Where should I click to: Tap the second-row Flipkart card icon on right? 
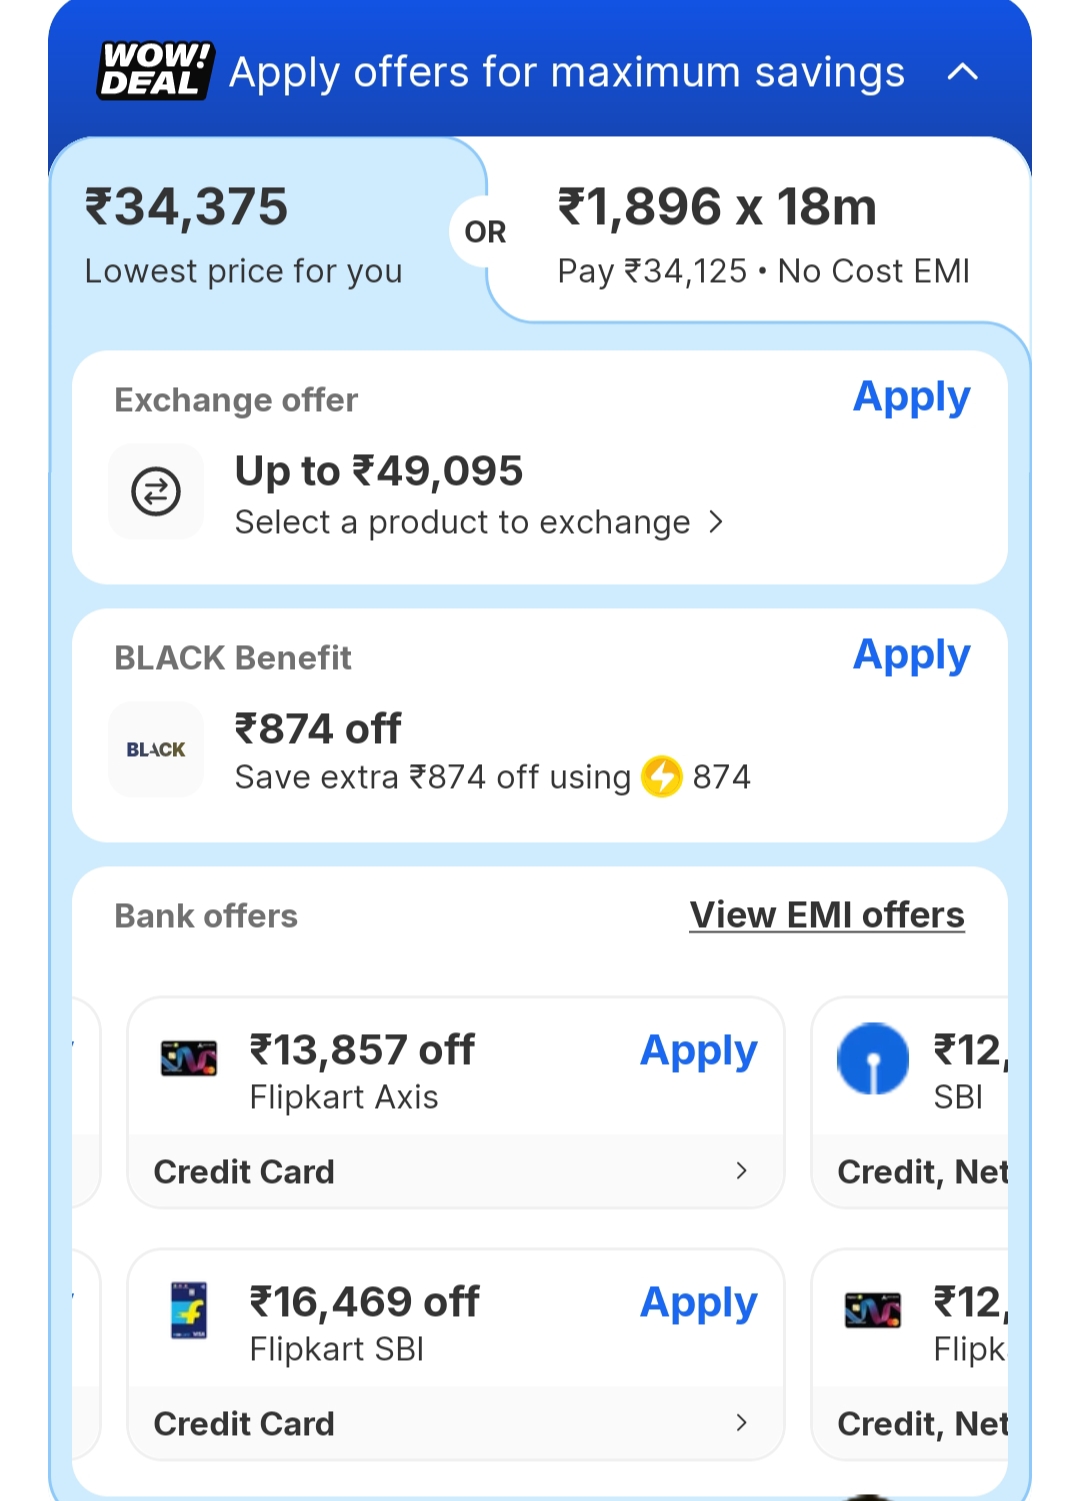pyautogui.click(x=873, y=1310)
